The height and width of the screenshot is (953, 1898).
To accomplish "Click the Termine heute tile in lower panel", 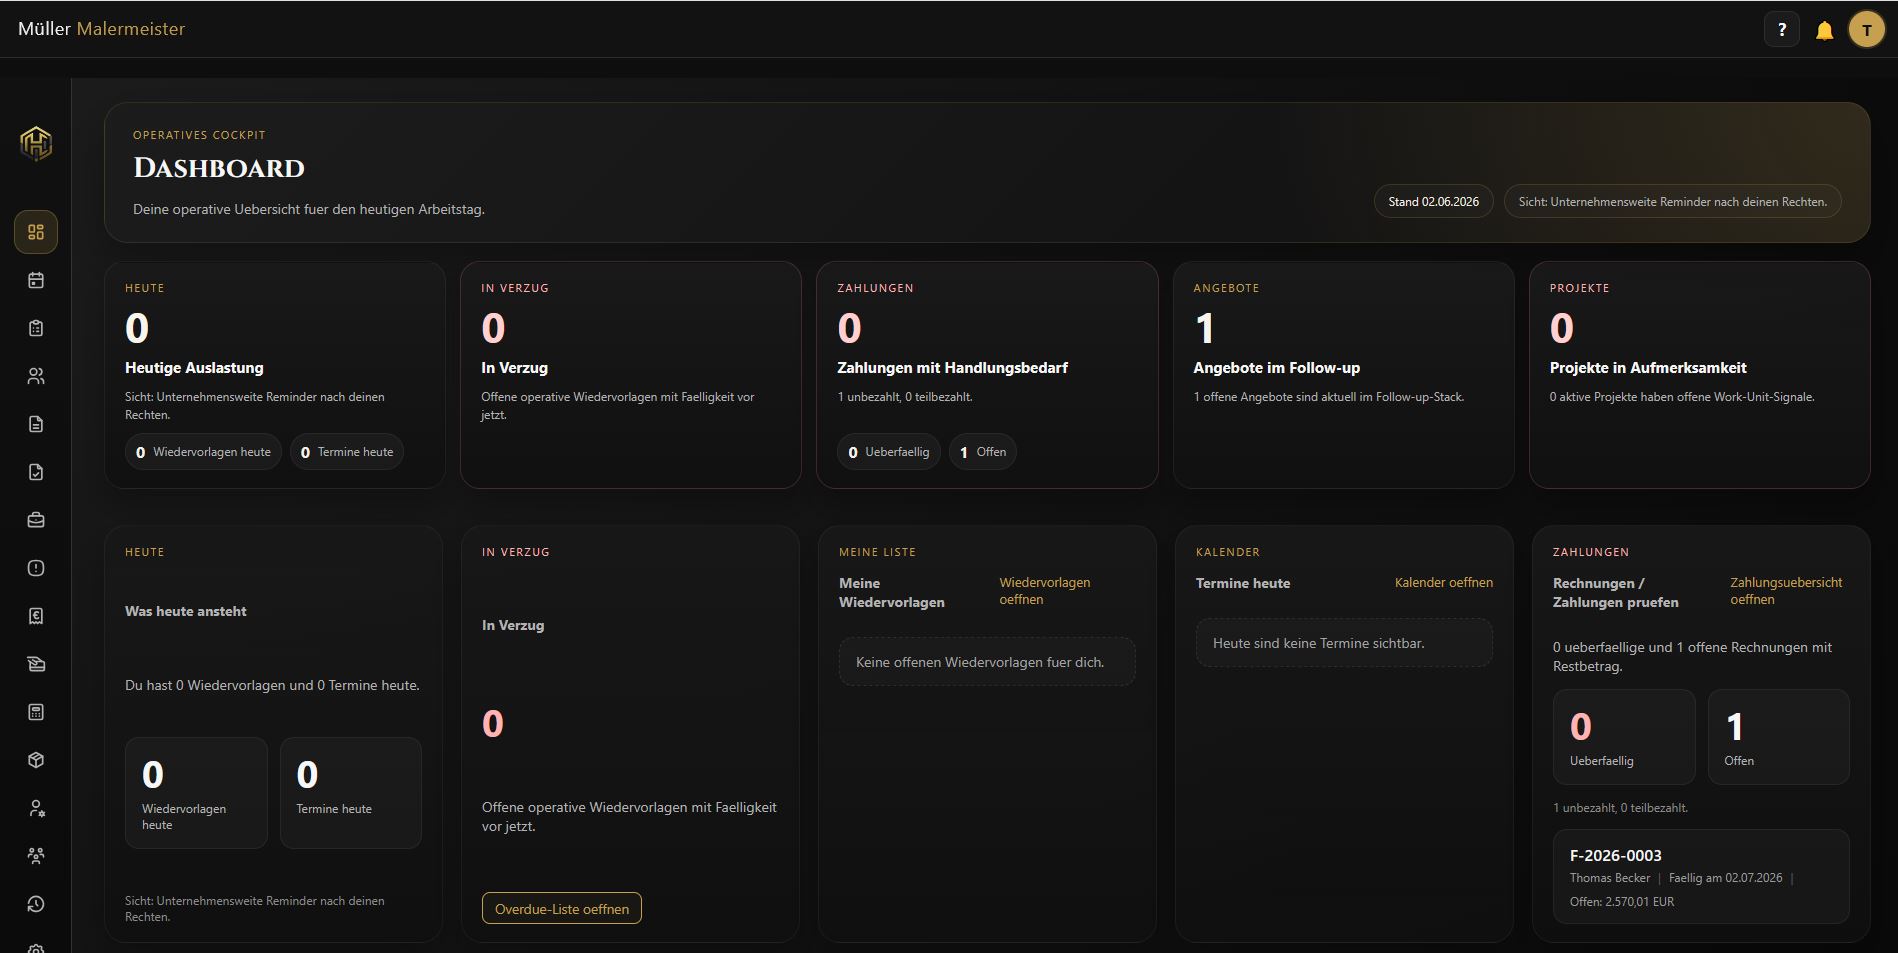I will [x=351, y=793].
